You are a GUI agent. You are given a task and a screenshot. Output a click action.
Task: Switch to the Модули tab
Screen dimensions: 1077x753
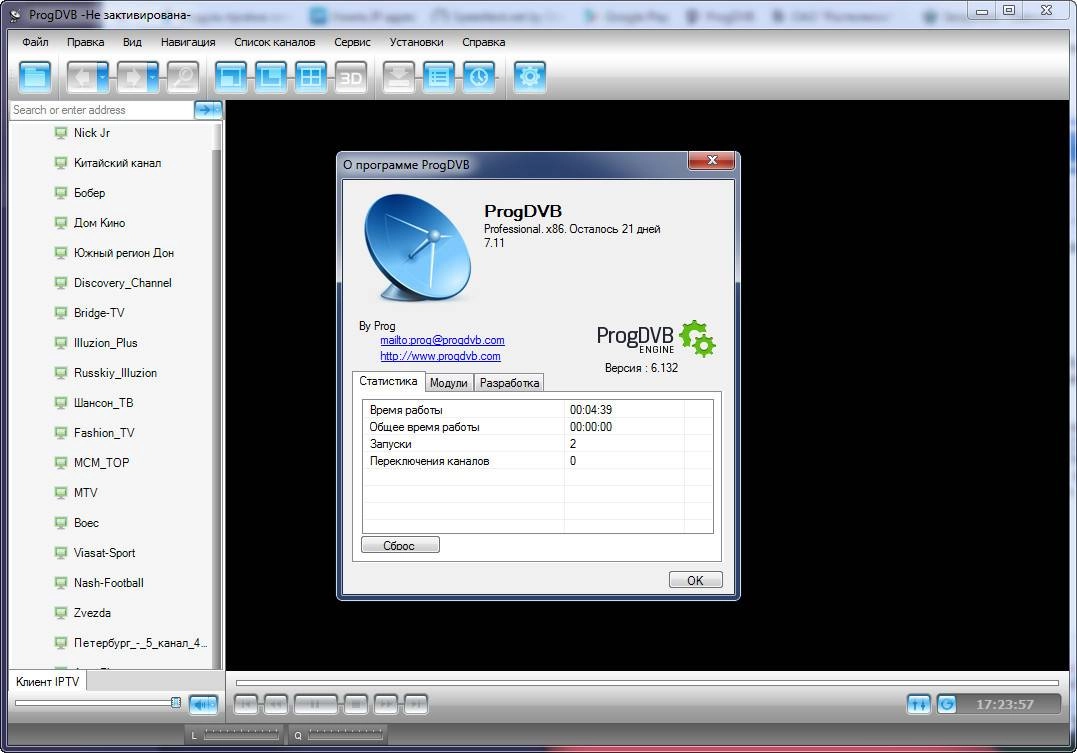(449, 383)
